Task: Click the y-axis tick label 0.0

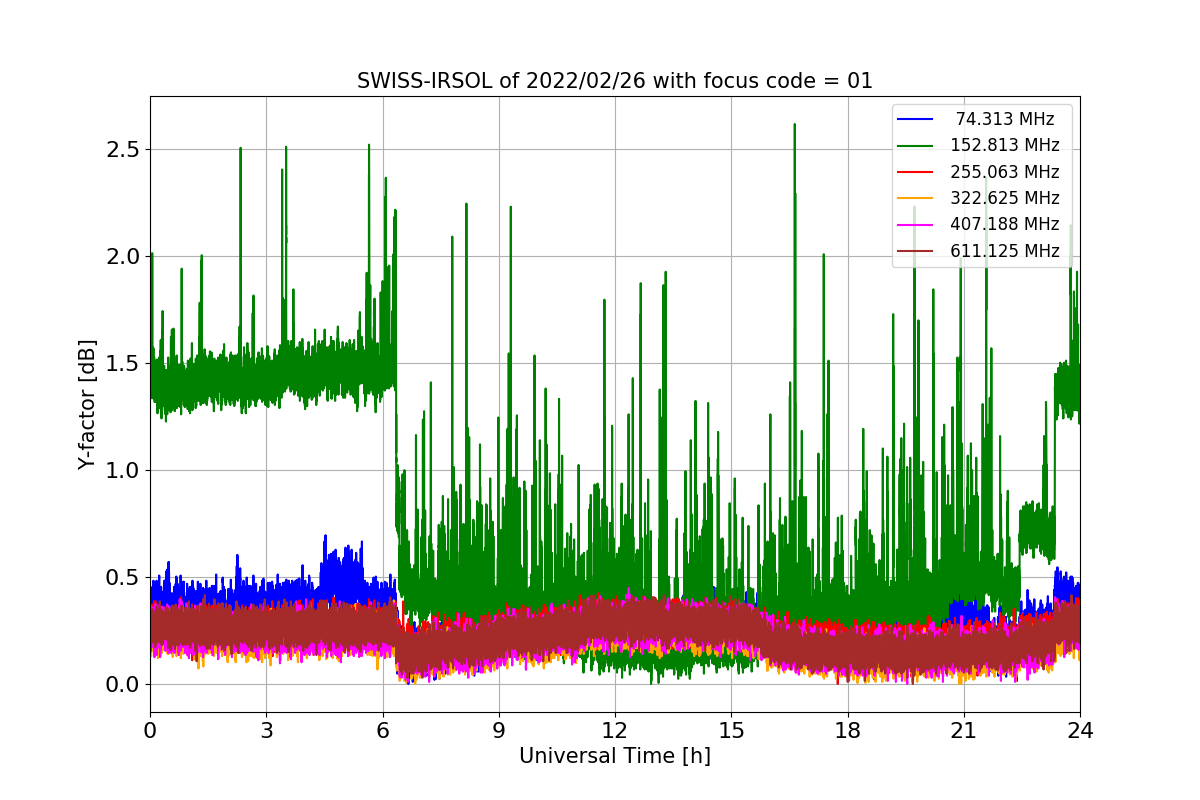Action: (x=124, y=685)
